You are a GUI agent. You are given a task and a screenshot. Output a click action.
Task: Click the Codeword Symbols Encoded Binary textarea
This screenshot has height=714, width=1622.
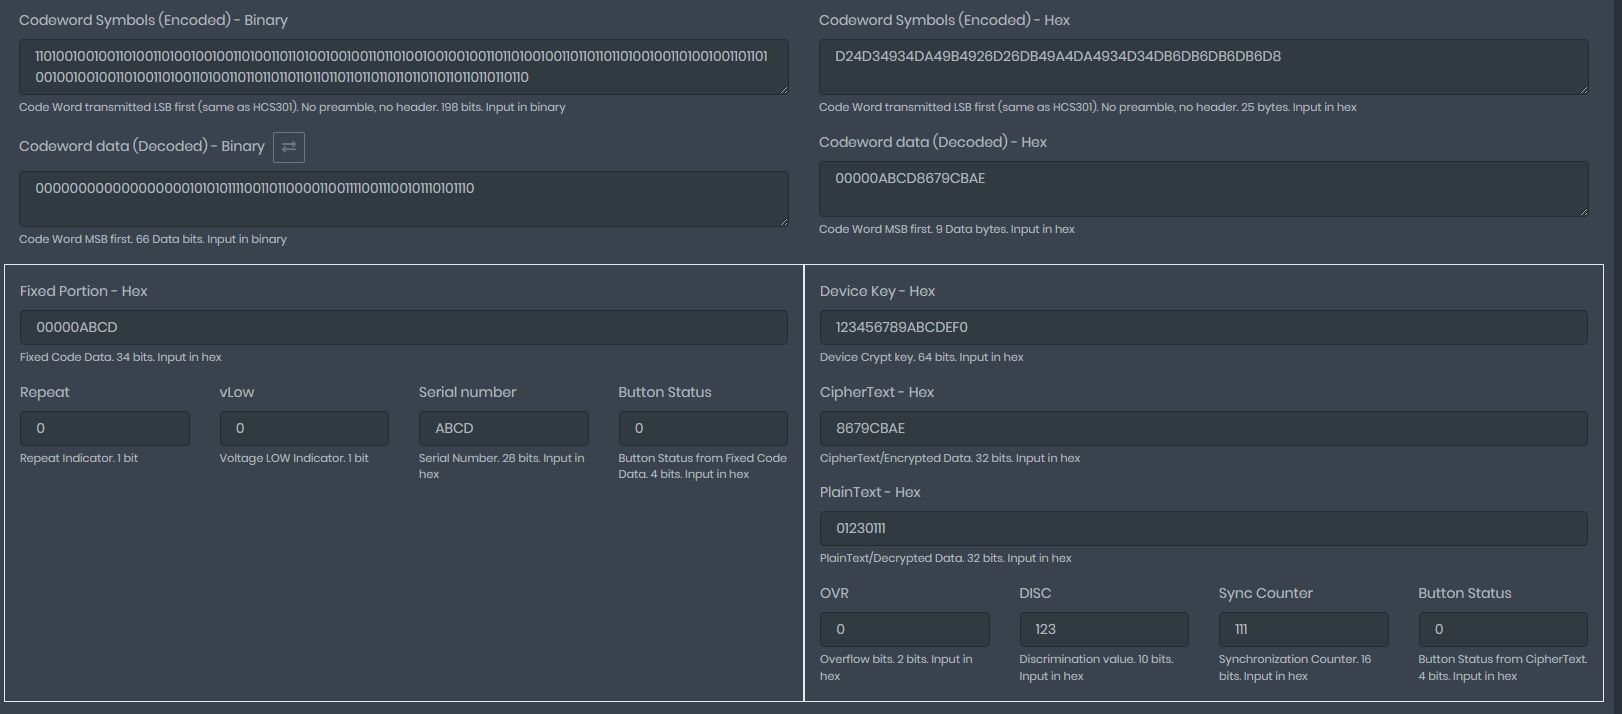click(403, 67)
